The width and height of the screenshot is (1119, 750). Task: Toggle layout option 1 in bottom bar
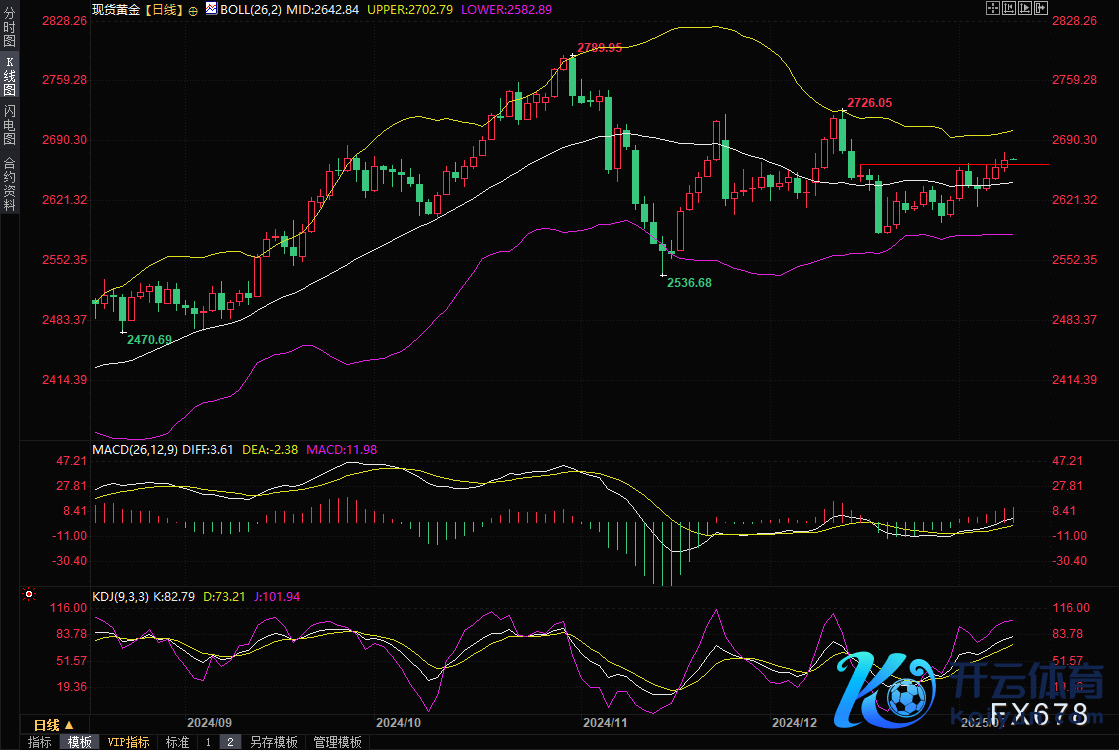[208, 742]
